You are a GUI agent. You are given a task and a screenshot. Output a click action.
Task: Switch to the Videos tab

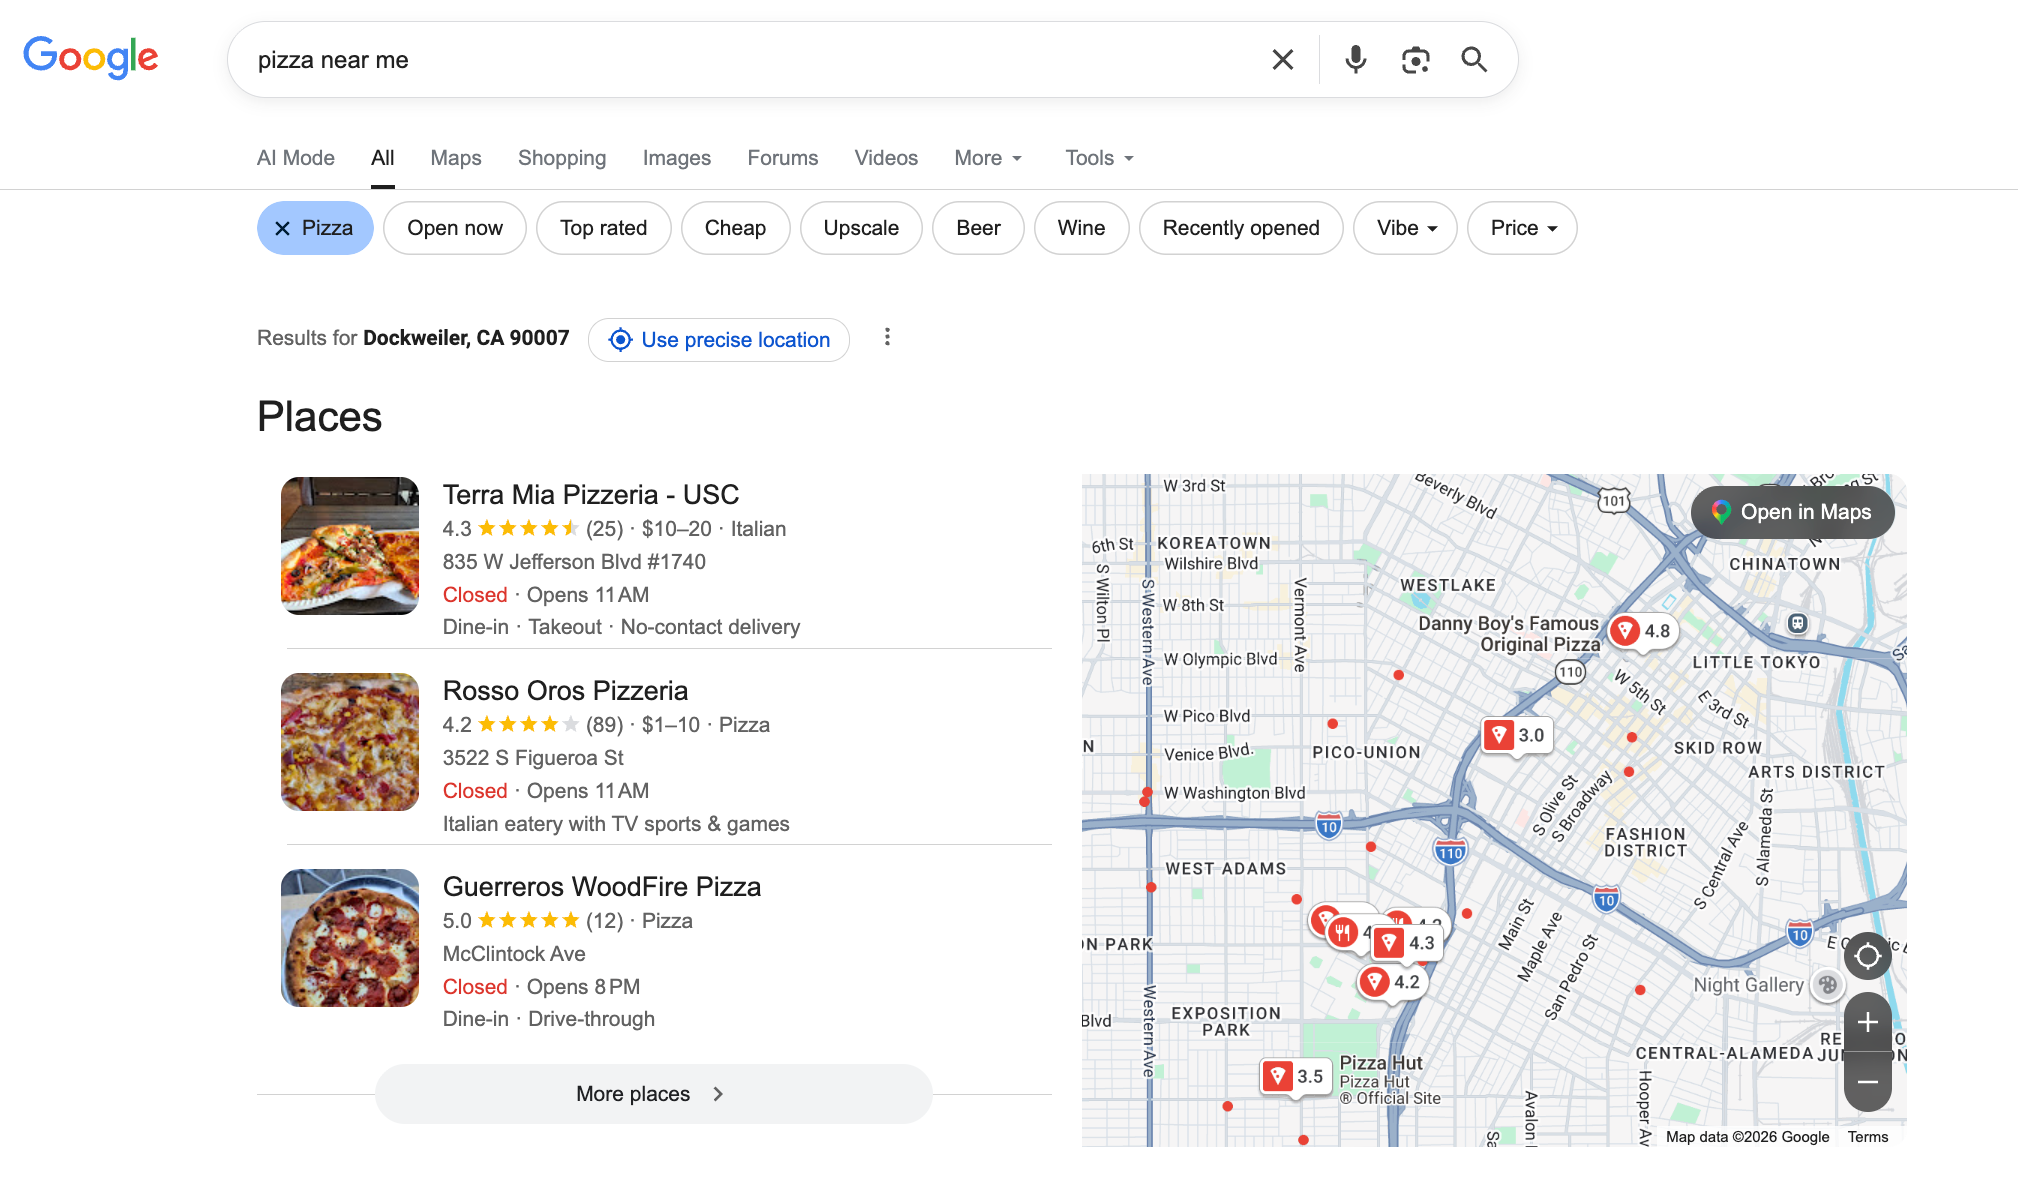(886, 158)
